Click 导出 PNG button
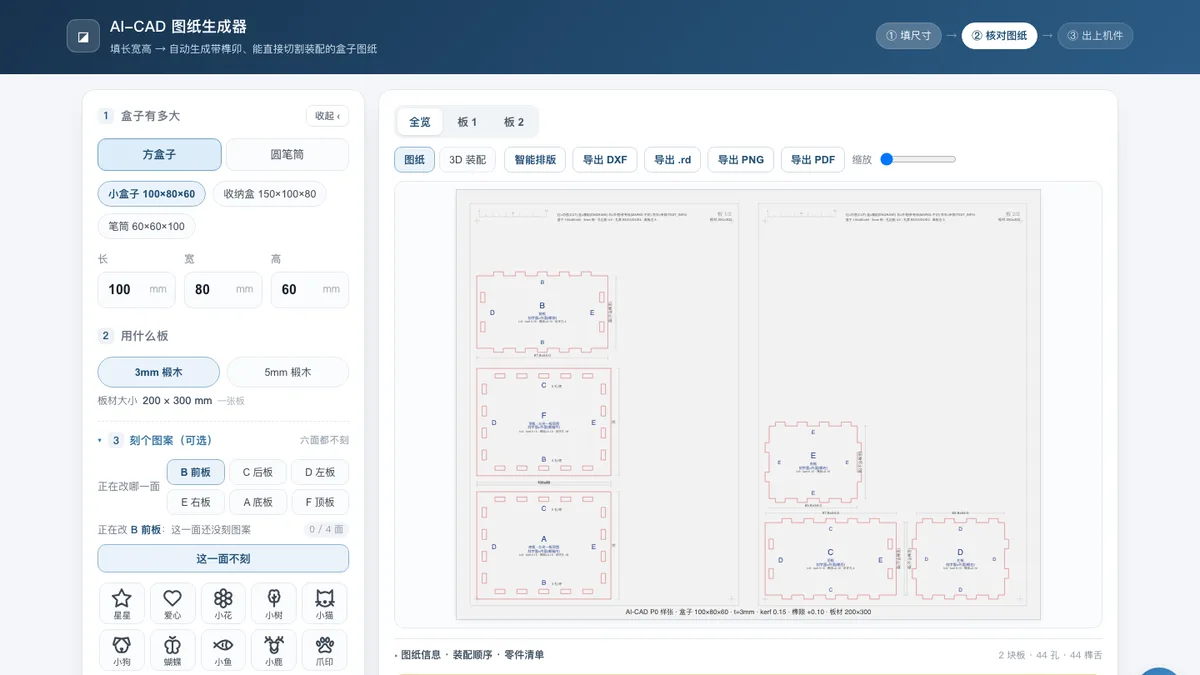Viewport: 1200px width, 675px height. point(741,160)
